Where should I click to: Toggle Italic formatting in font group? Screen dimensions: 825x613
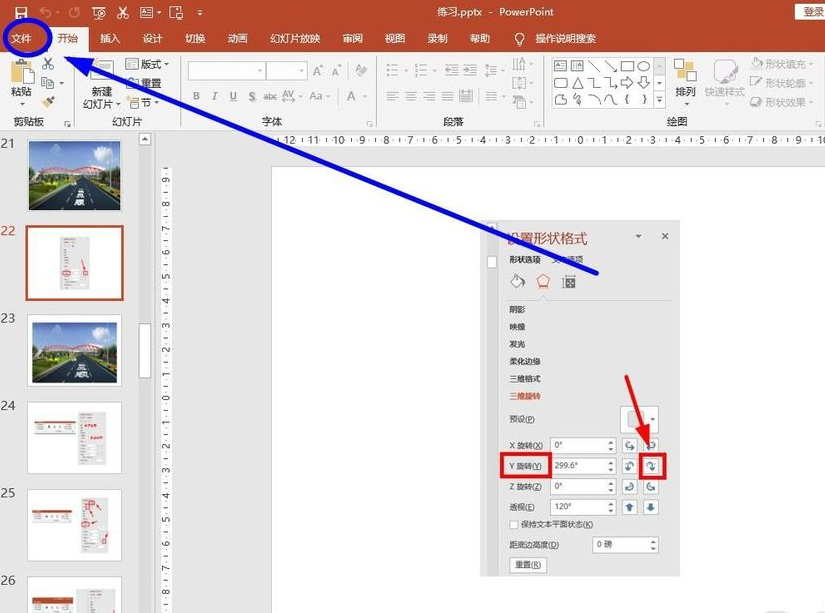tap(213, 97)
